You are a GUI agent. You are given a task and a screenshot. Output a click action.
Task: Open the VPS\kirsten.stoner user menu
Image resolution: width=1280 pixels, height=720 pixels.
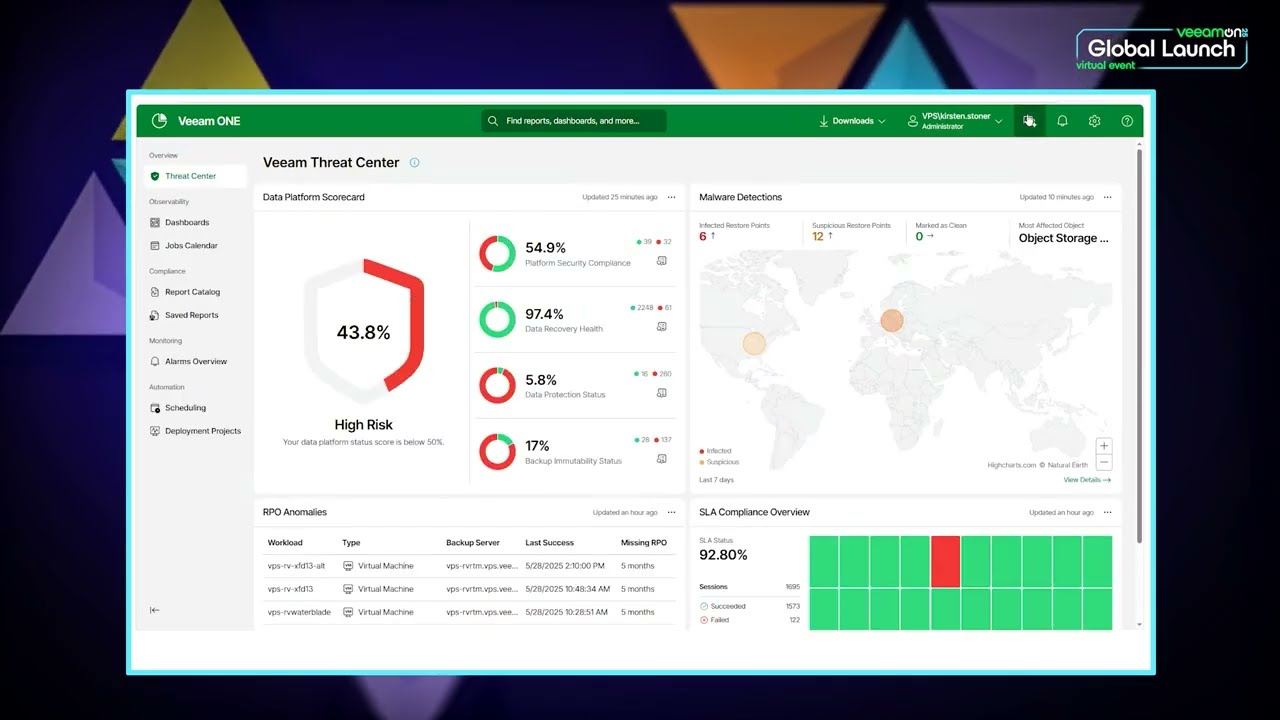[954, 121]
